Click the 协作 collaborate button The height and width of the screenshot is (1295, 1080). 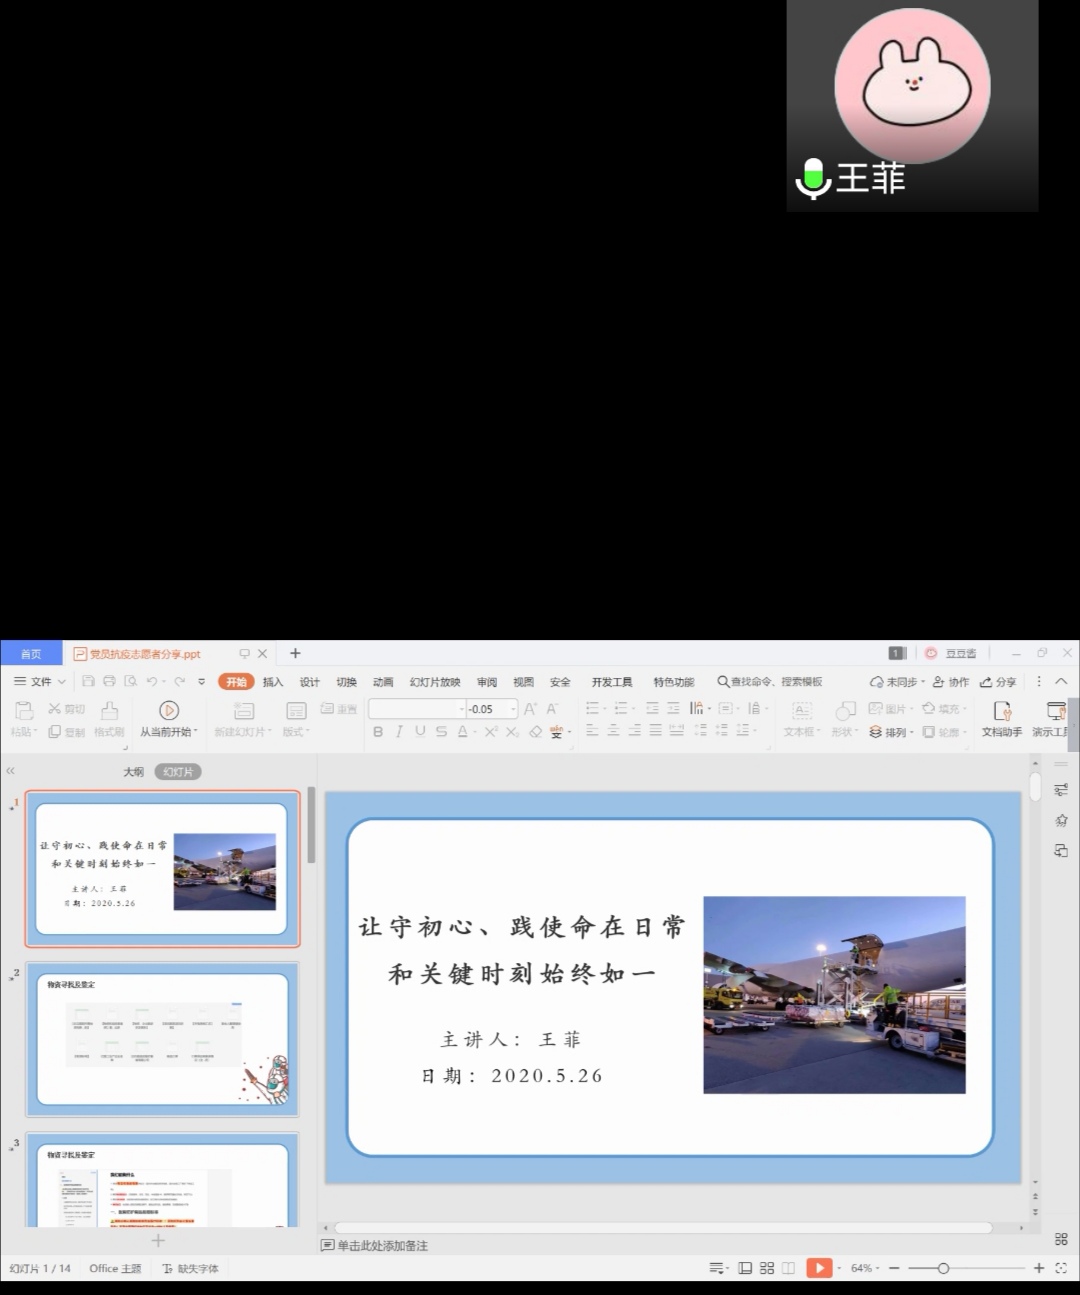[x=951, y=682]
